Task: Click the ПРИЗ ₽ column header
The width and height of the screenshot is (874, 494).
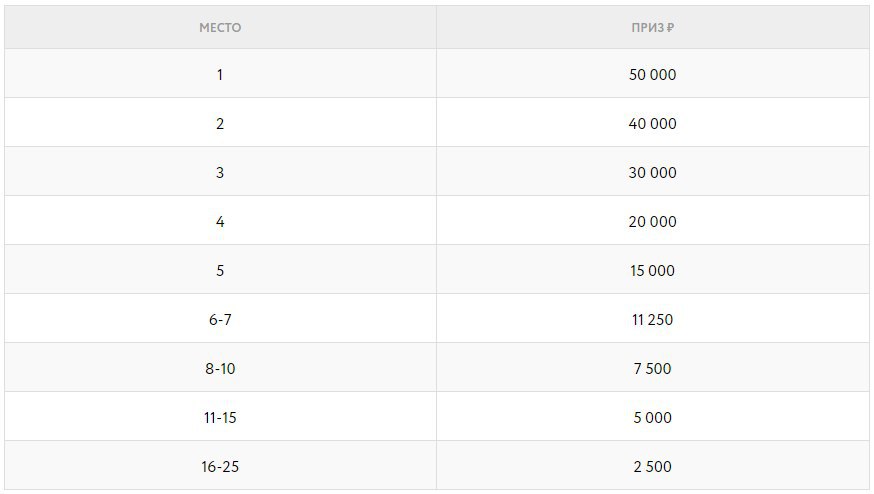Action: point(653,27)
